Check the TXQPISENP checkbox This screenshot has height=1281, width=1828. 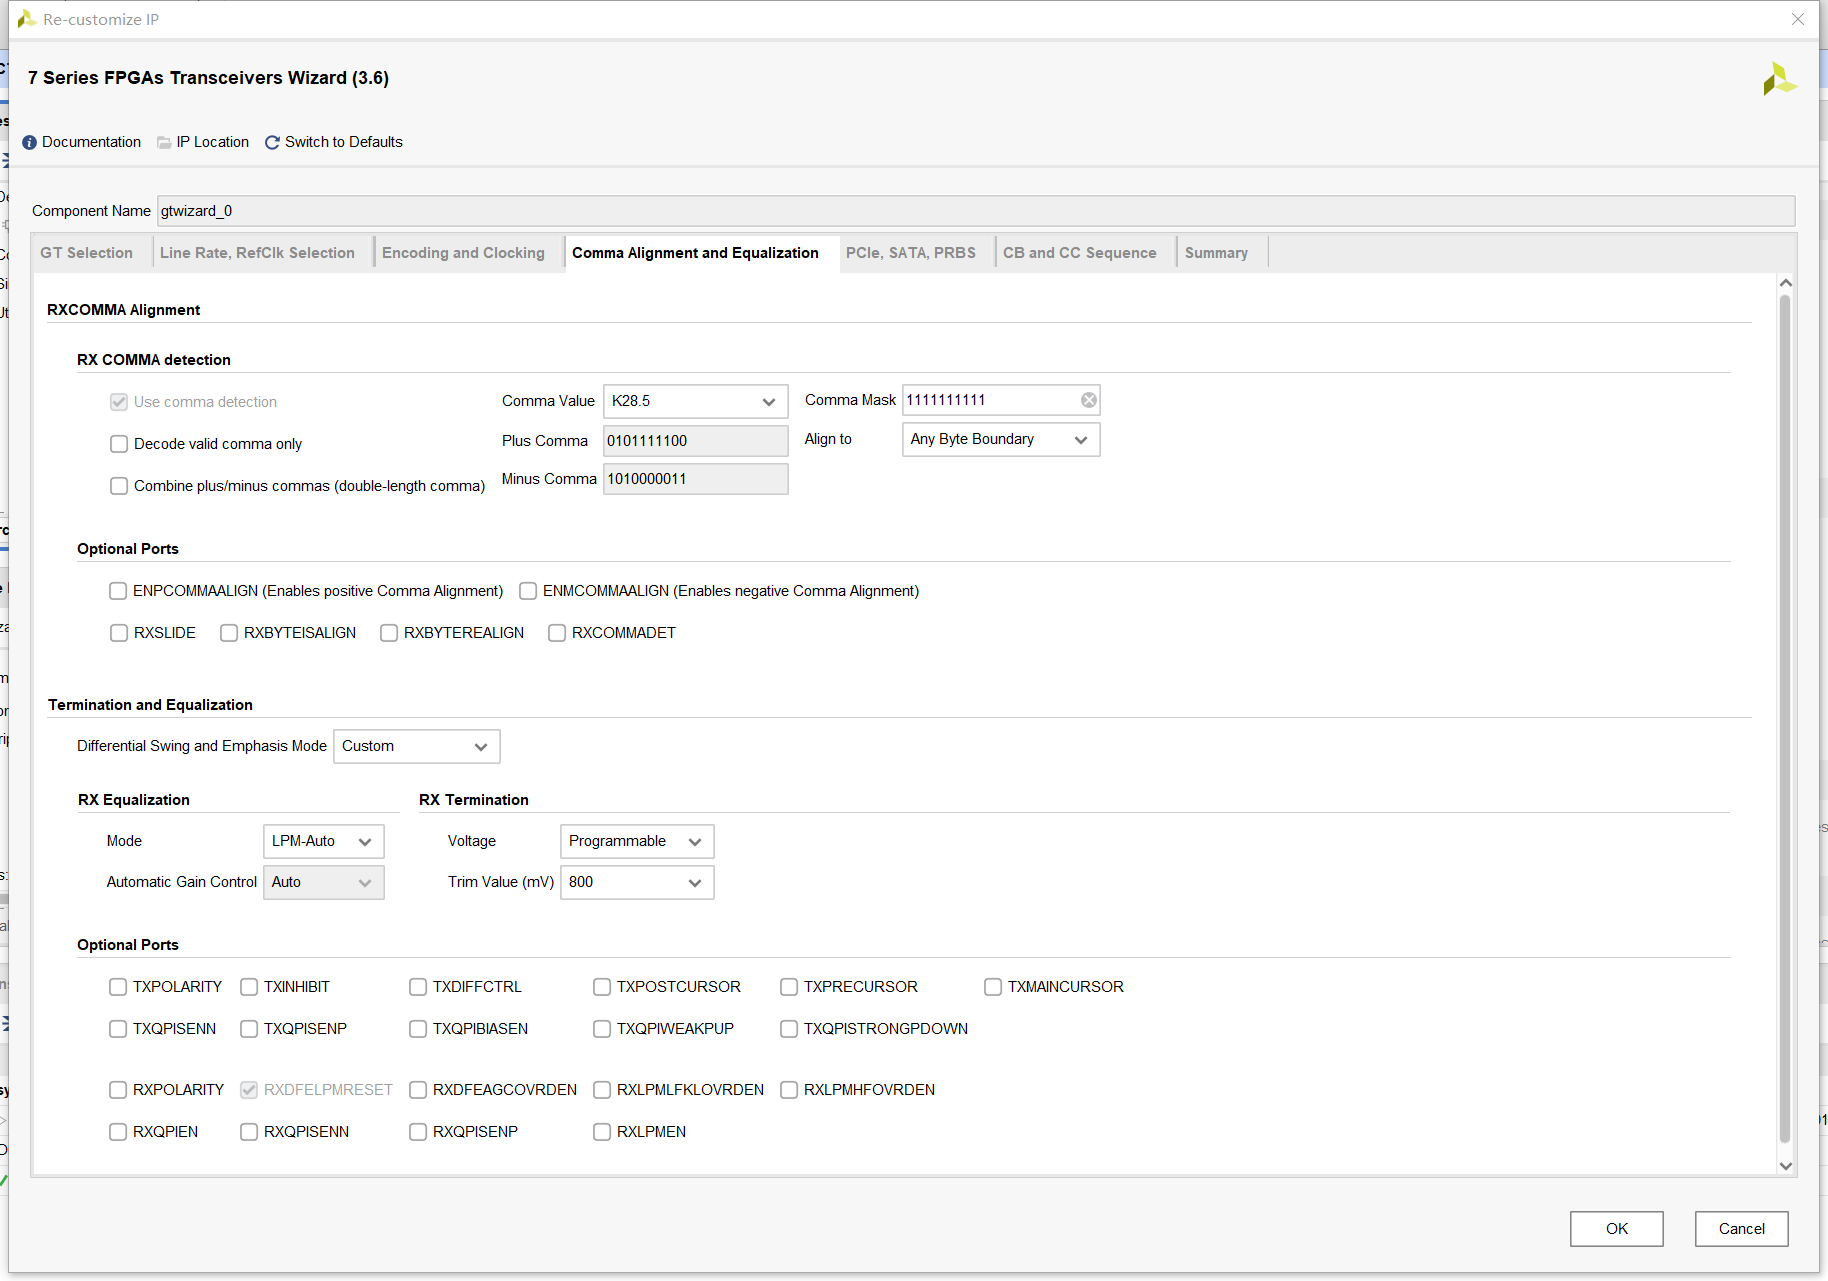249,1029
